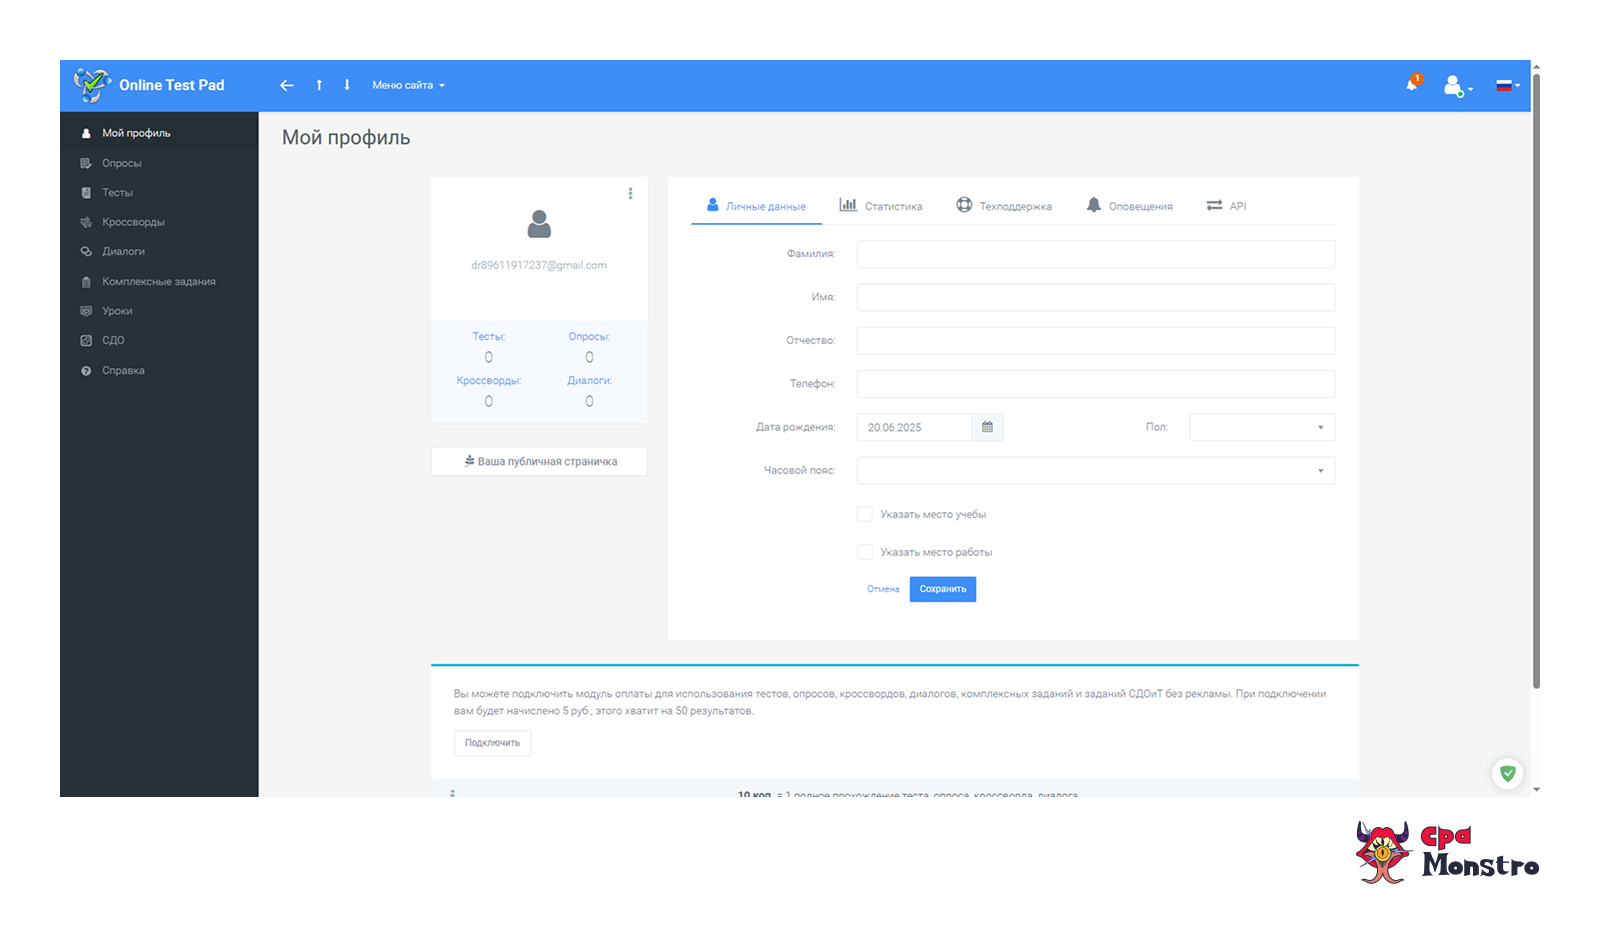Check Указать место работы
The height and width of the screenshot is (945, 1600).
click(x=865, y=552)
